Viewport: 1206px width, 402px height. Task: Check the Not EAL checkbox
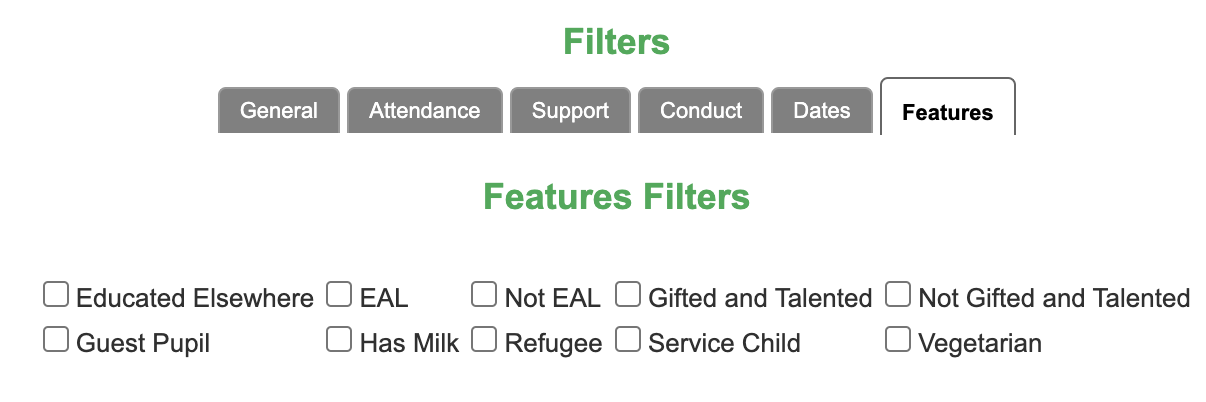484,295
